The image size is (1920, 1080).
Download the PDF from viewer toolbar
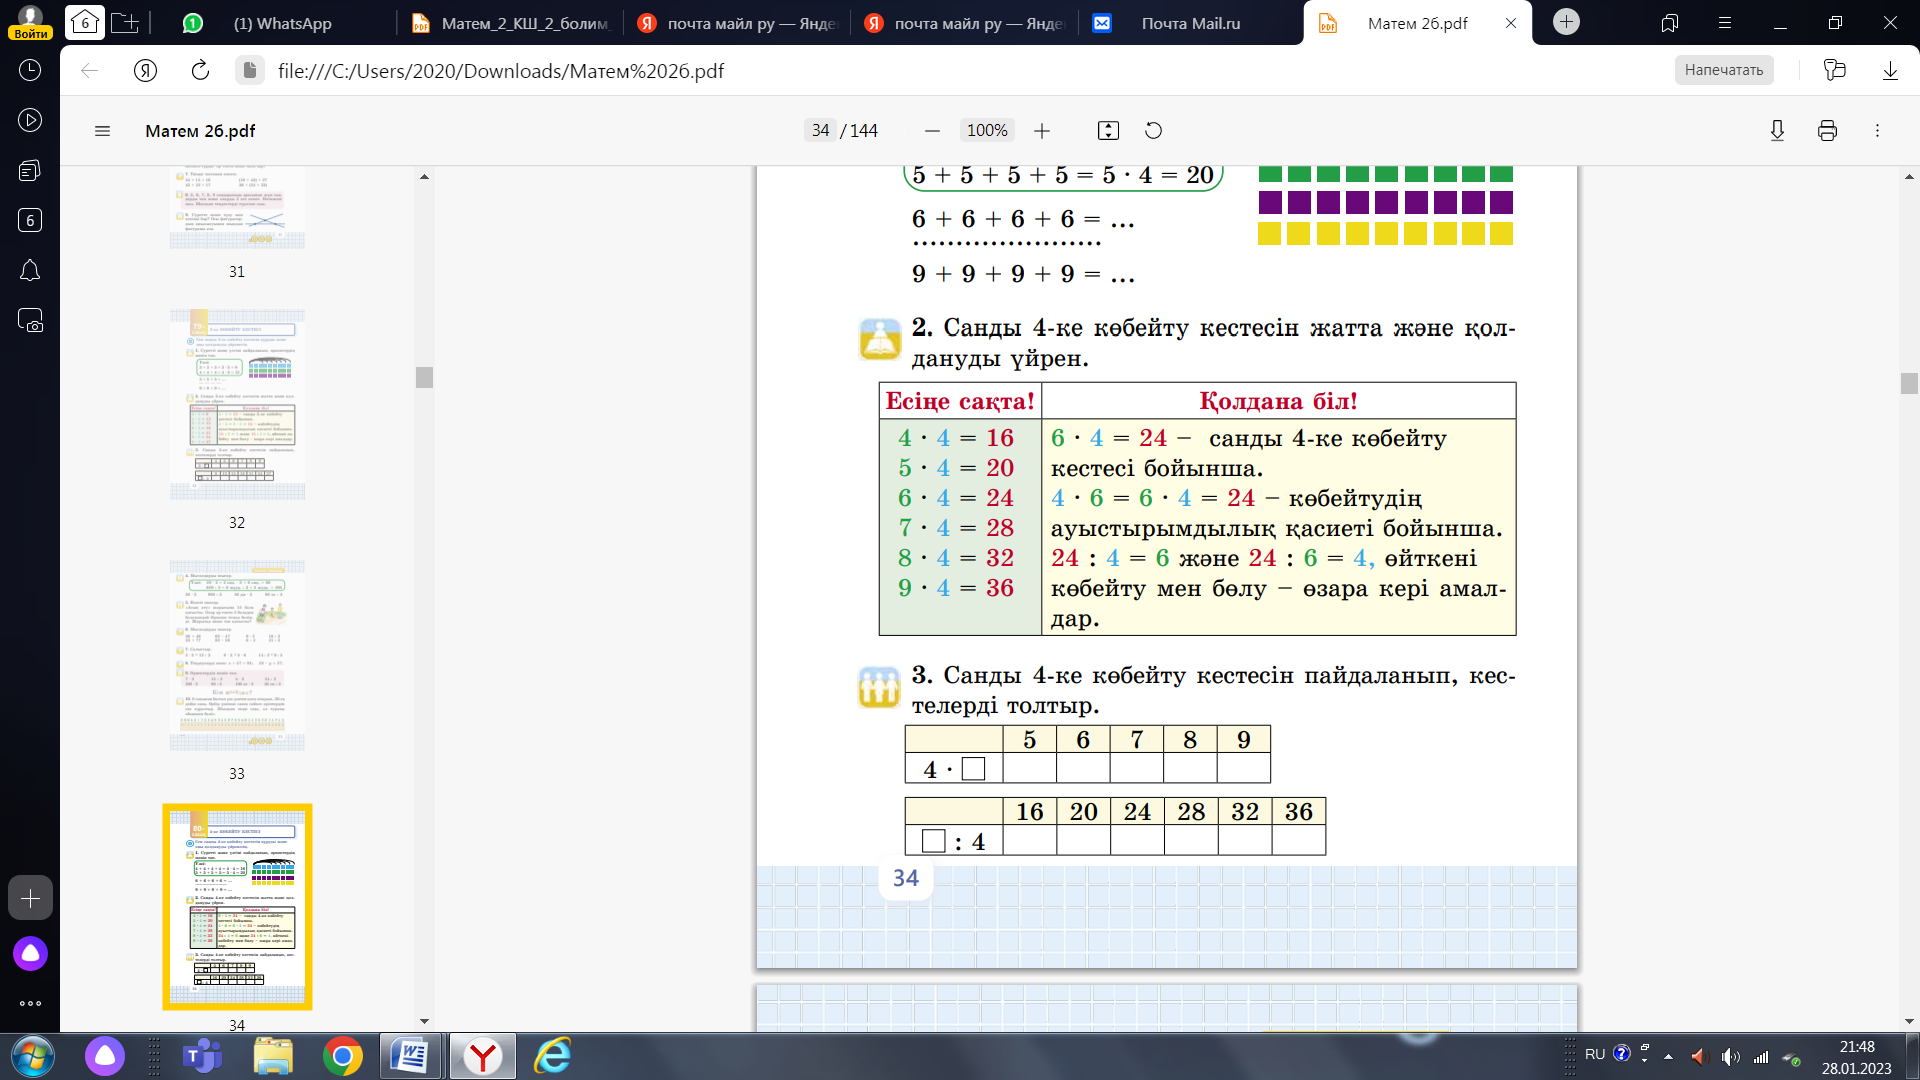pyautogui.click(x=1777, y=131)
